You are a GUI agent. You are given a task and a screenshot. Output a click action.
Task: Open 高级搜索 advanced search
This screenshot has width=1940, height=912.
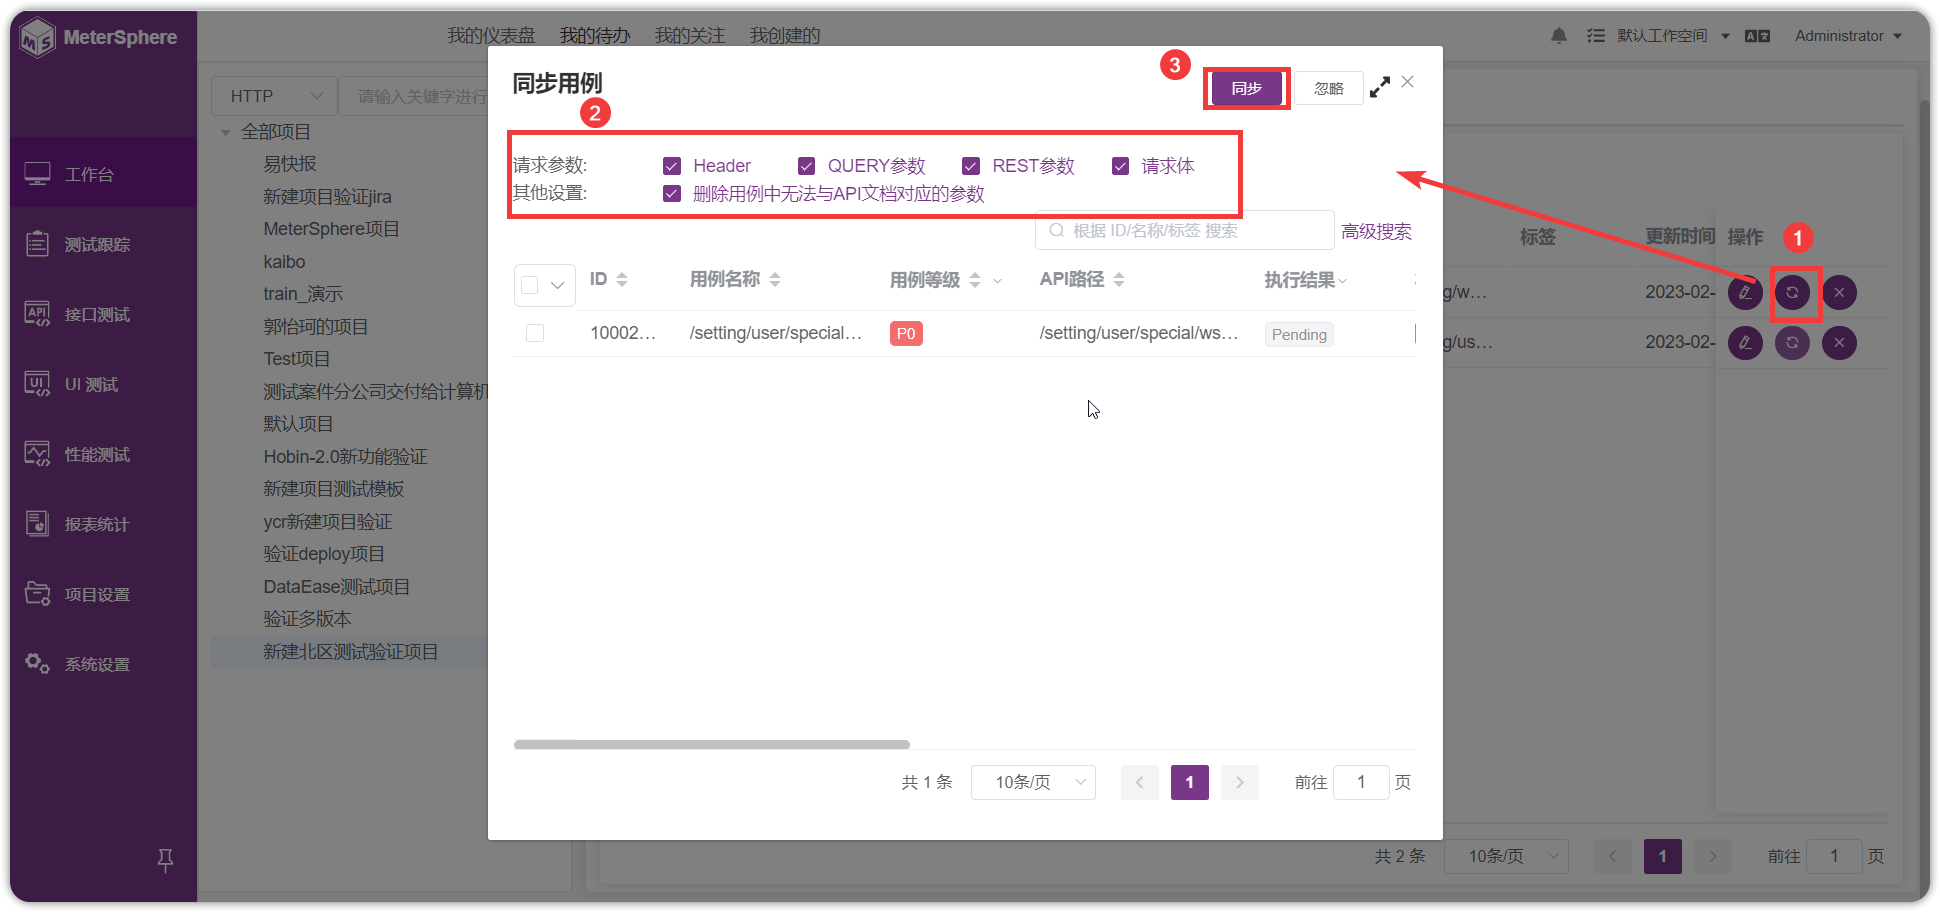tap(1376, 231)
